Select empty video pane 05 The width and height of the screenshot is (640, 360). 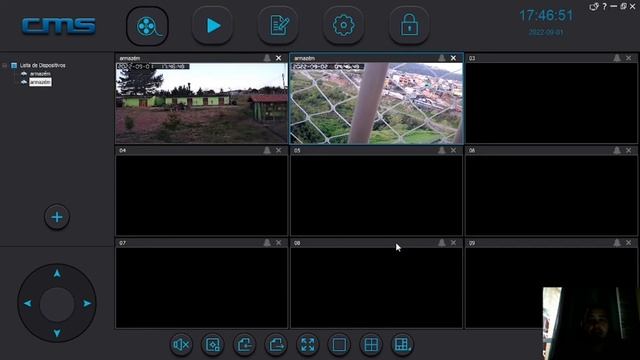click(x=376, y=195)
